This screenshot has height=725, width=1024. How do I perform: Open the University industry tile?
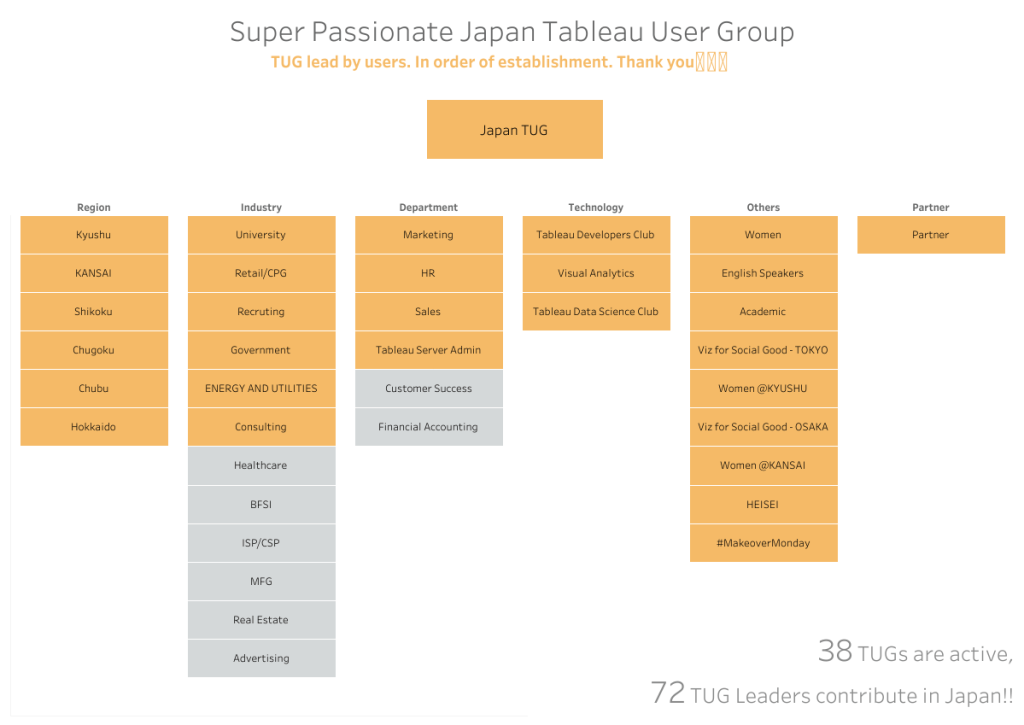261,235
